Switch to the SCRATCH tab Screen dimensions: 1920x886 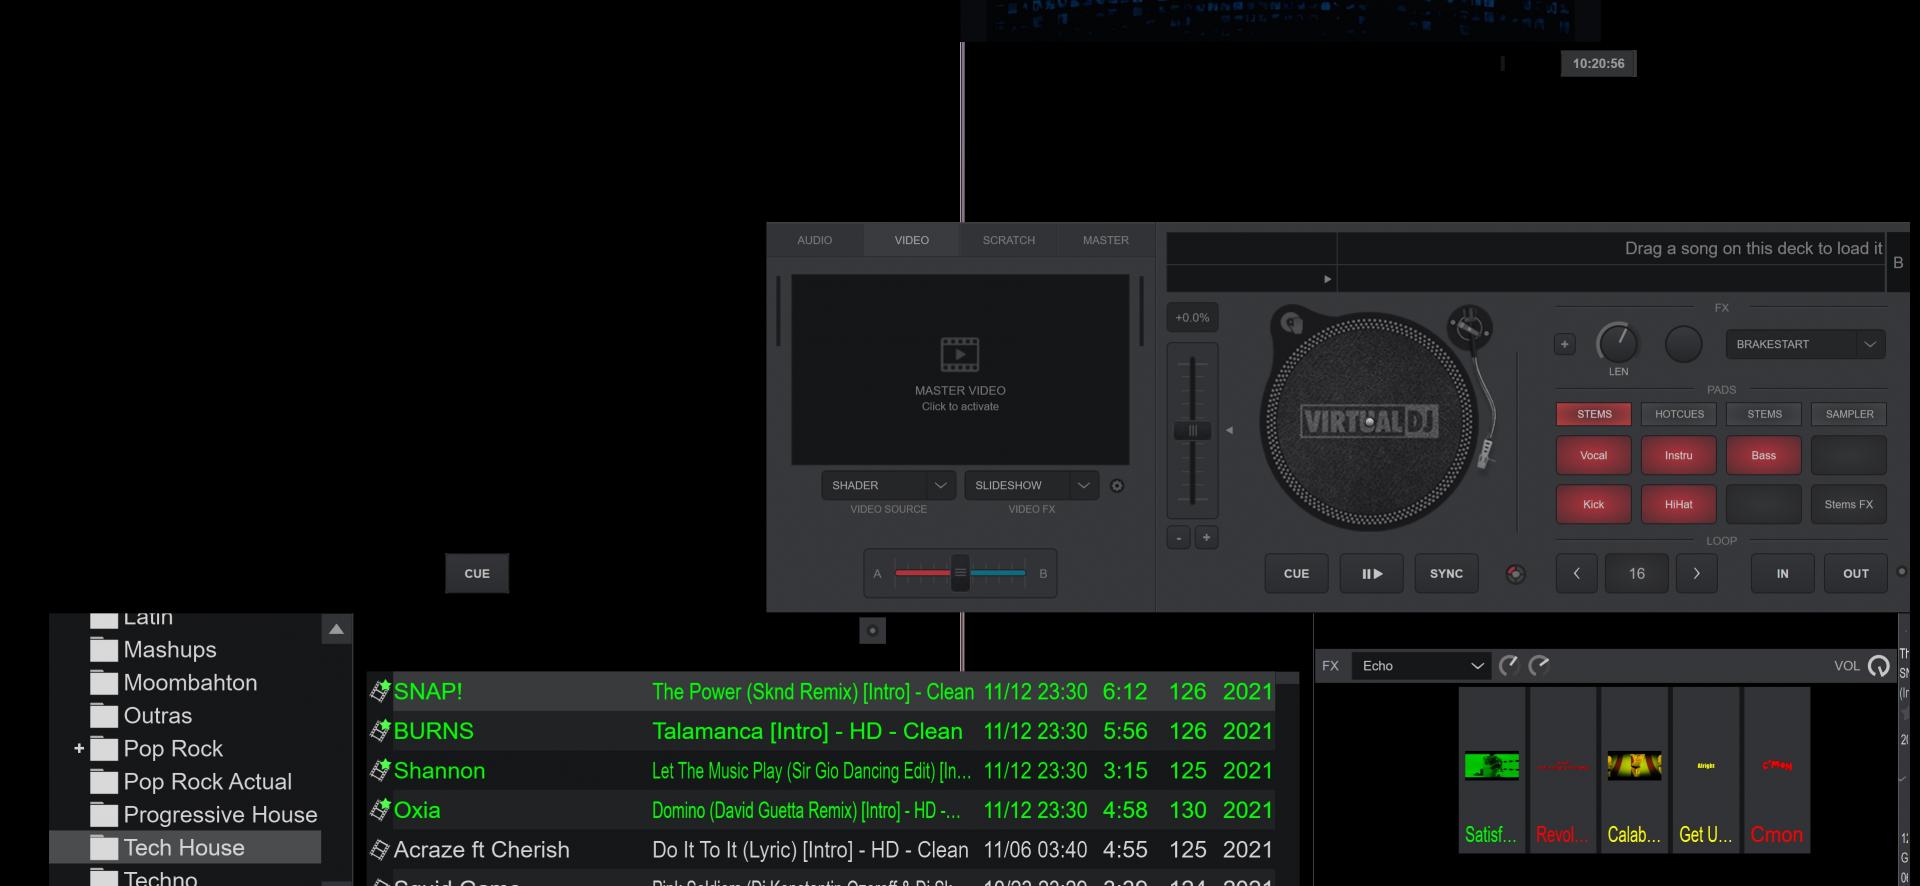point(1008,240)
